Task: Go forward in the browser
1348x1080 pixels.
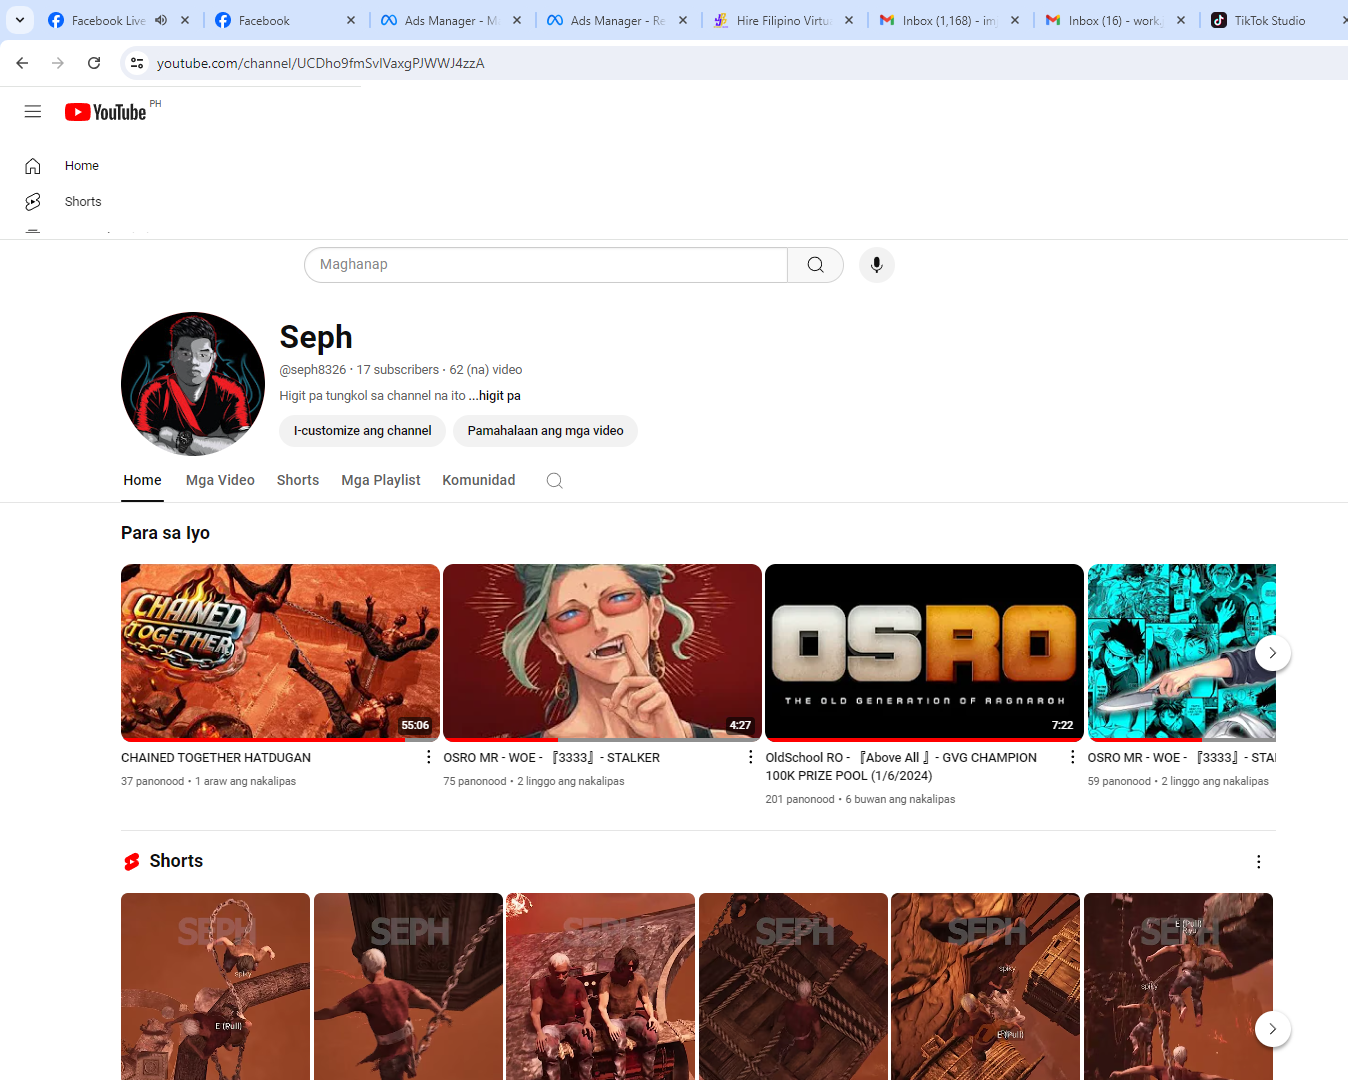Action: pos(58,63)
